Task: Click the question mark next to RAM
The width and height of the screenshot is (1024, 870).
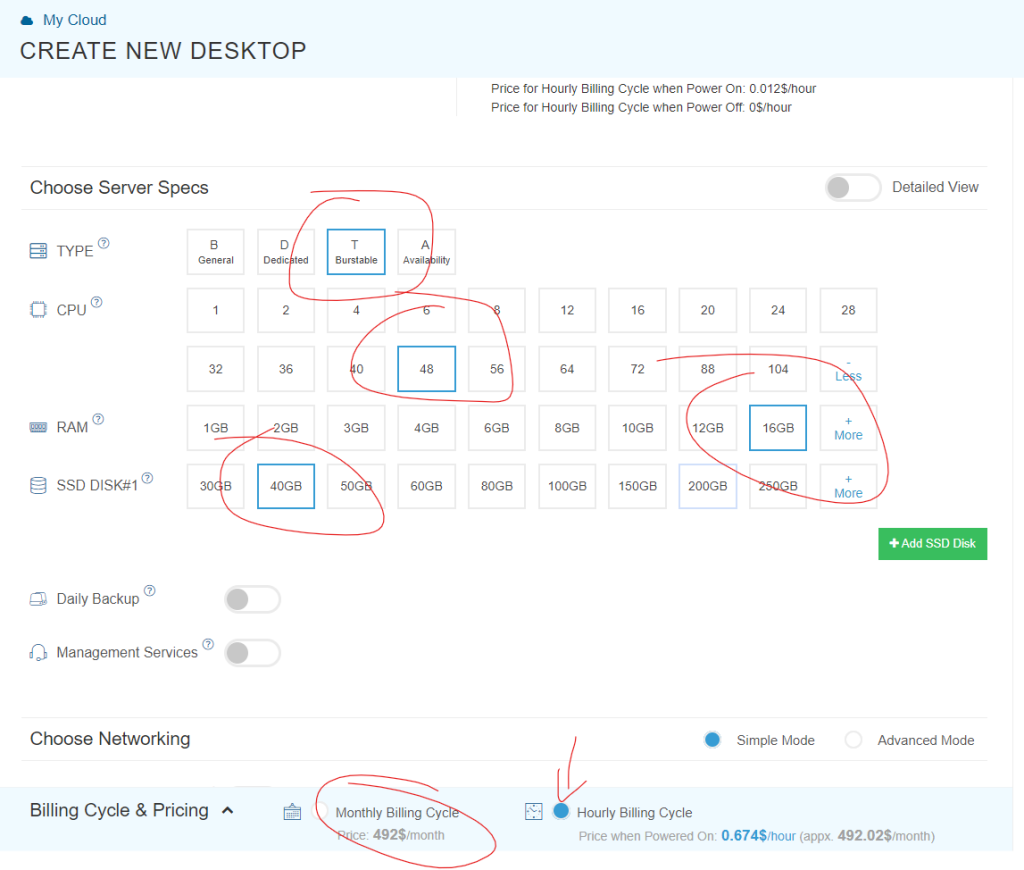Action: click(98, 420)
